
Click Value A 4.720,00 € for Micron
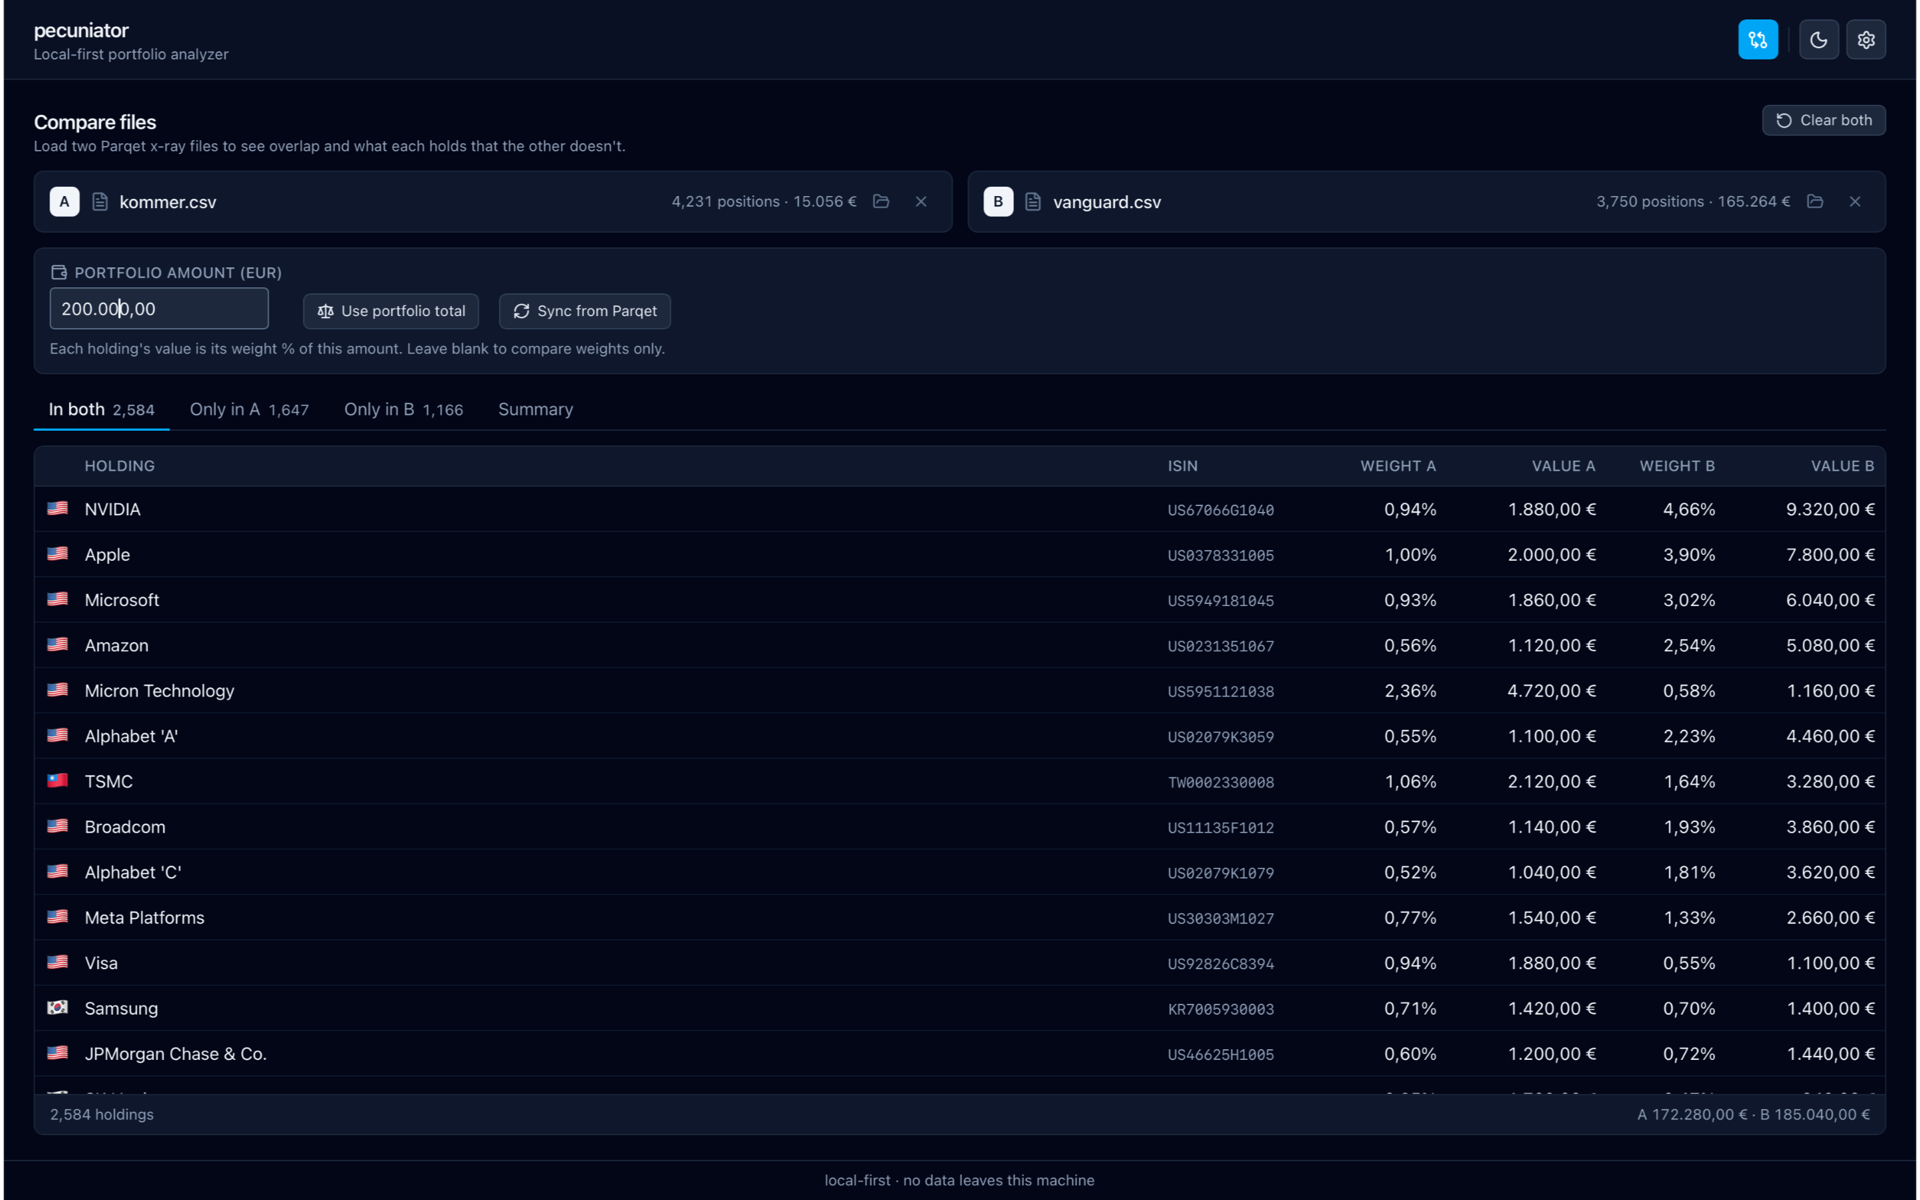(1551, 691)
